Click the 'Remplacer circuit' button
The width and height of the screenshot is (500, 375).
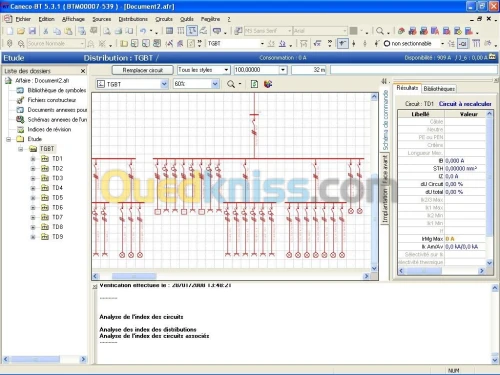pos(143,70)
